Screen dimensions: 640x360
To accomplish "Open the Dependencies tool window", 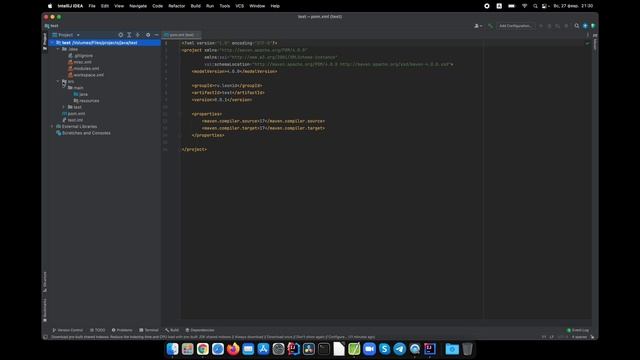I will coord(200,330).
